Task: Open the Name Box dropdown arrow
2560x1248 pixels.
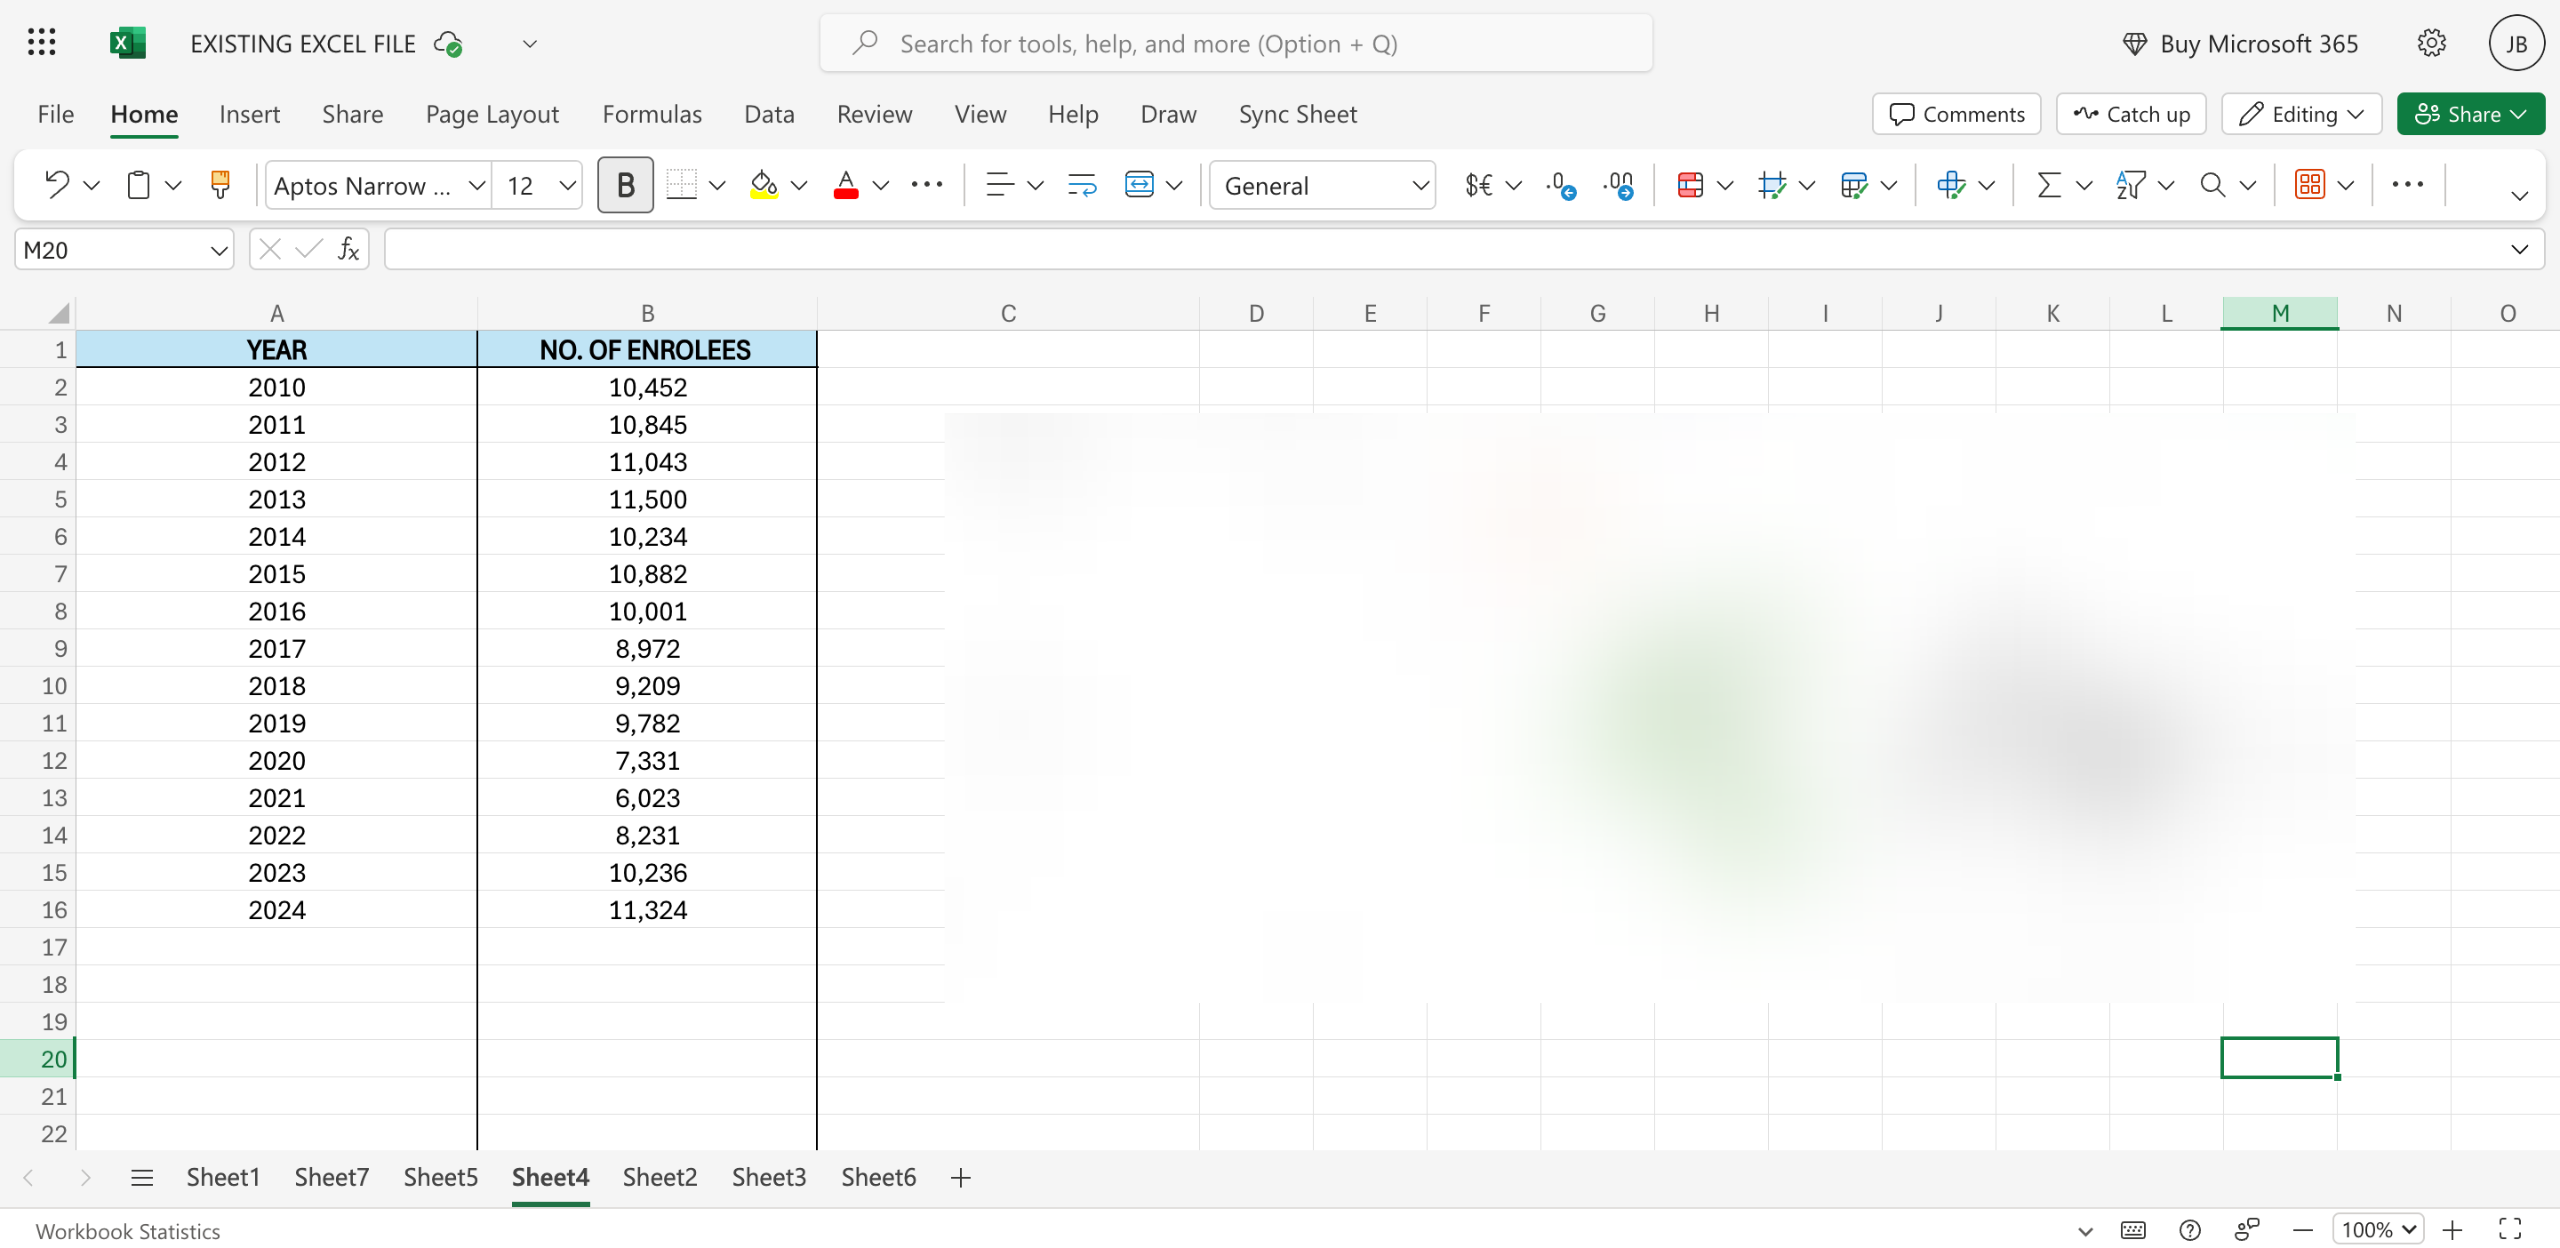Action: click(218, 250)
